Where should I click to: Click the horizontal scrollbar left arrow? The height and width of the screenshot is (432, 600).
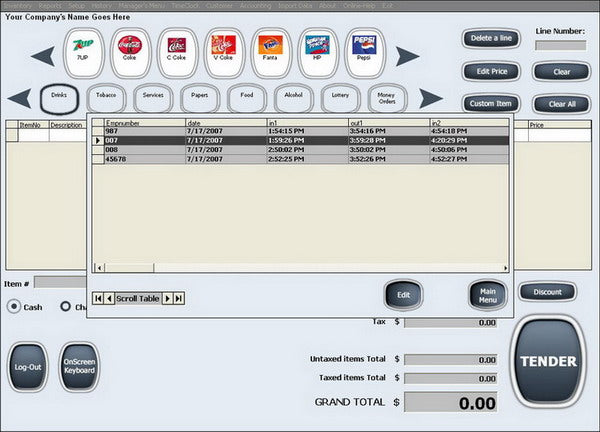tap(99, 268)
